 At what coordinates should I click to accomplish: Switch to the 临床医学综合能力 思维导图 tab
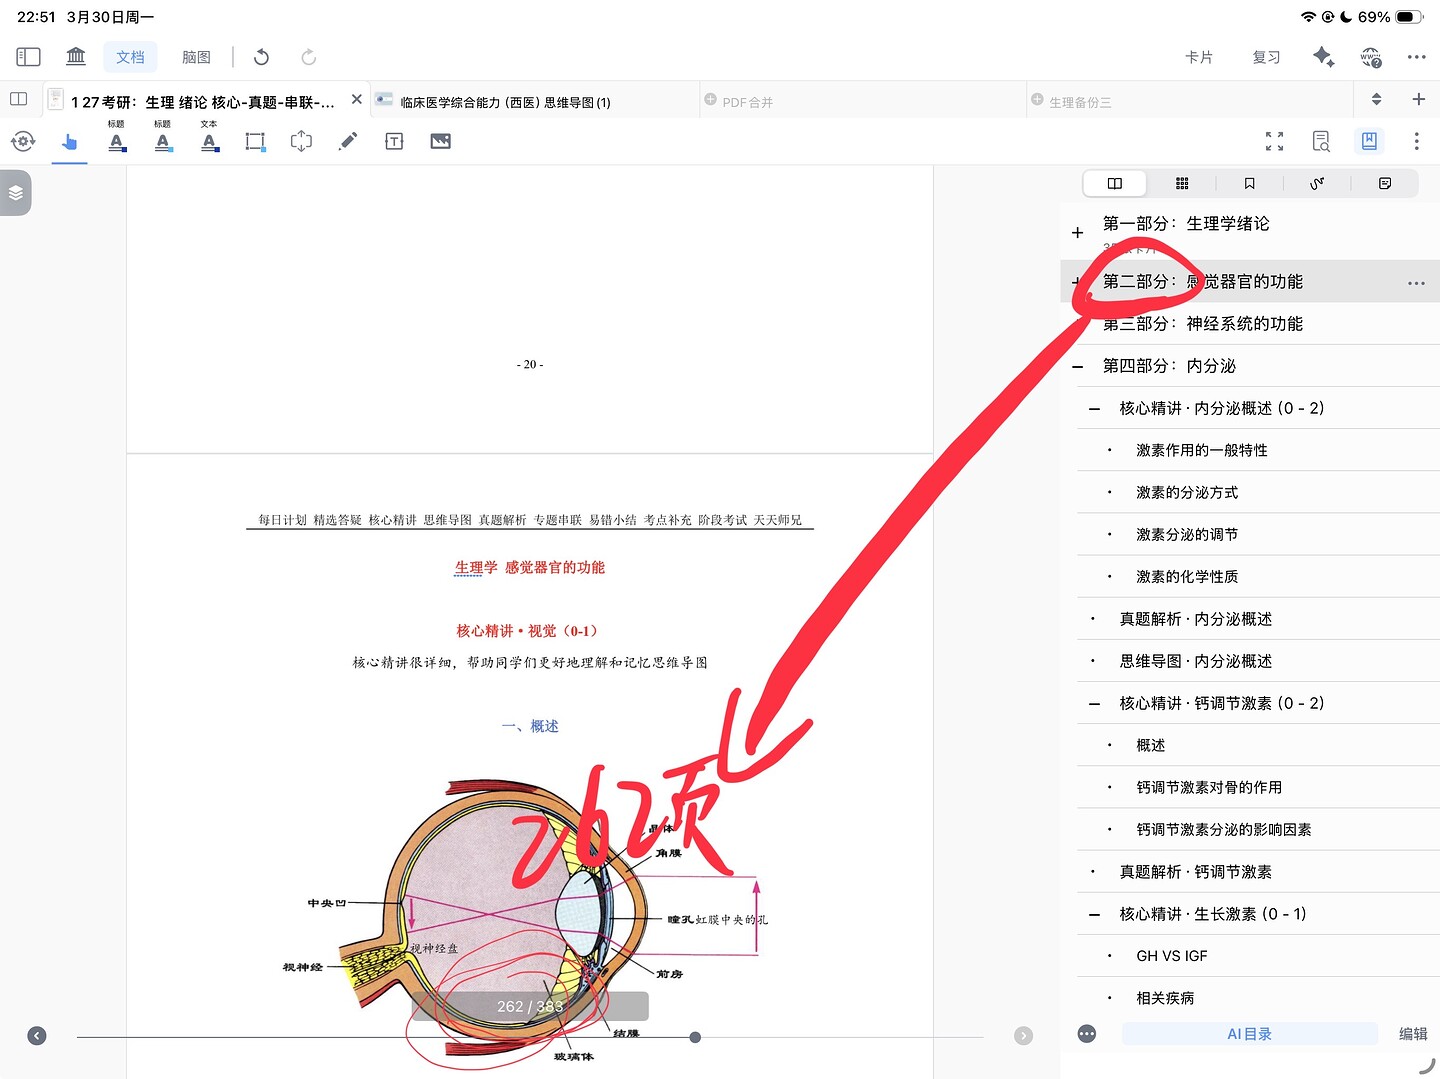(505, 102)
